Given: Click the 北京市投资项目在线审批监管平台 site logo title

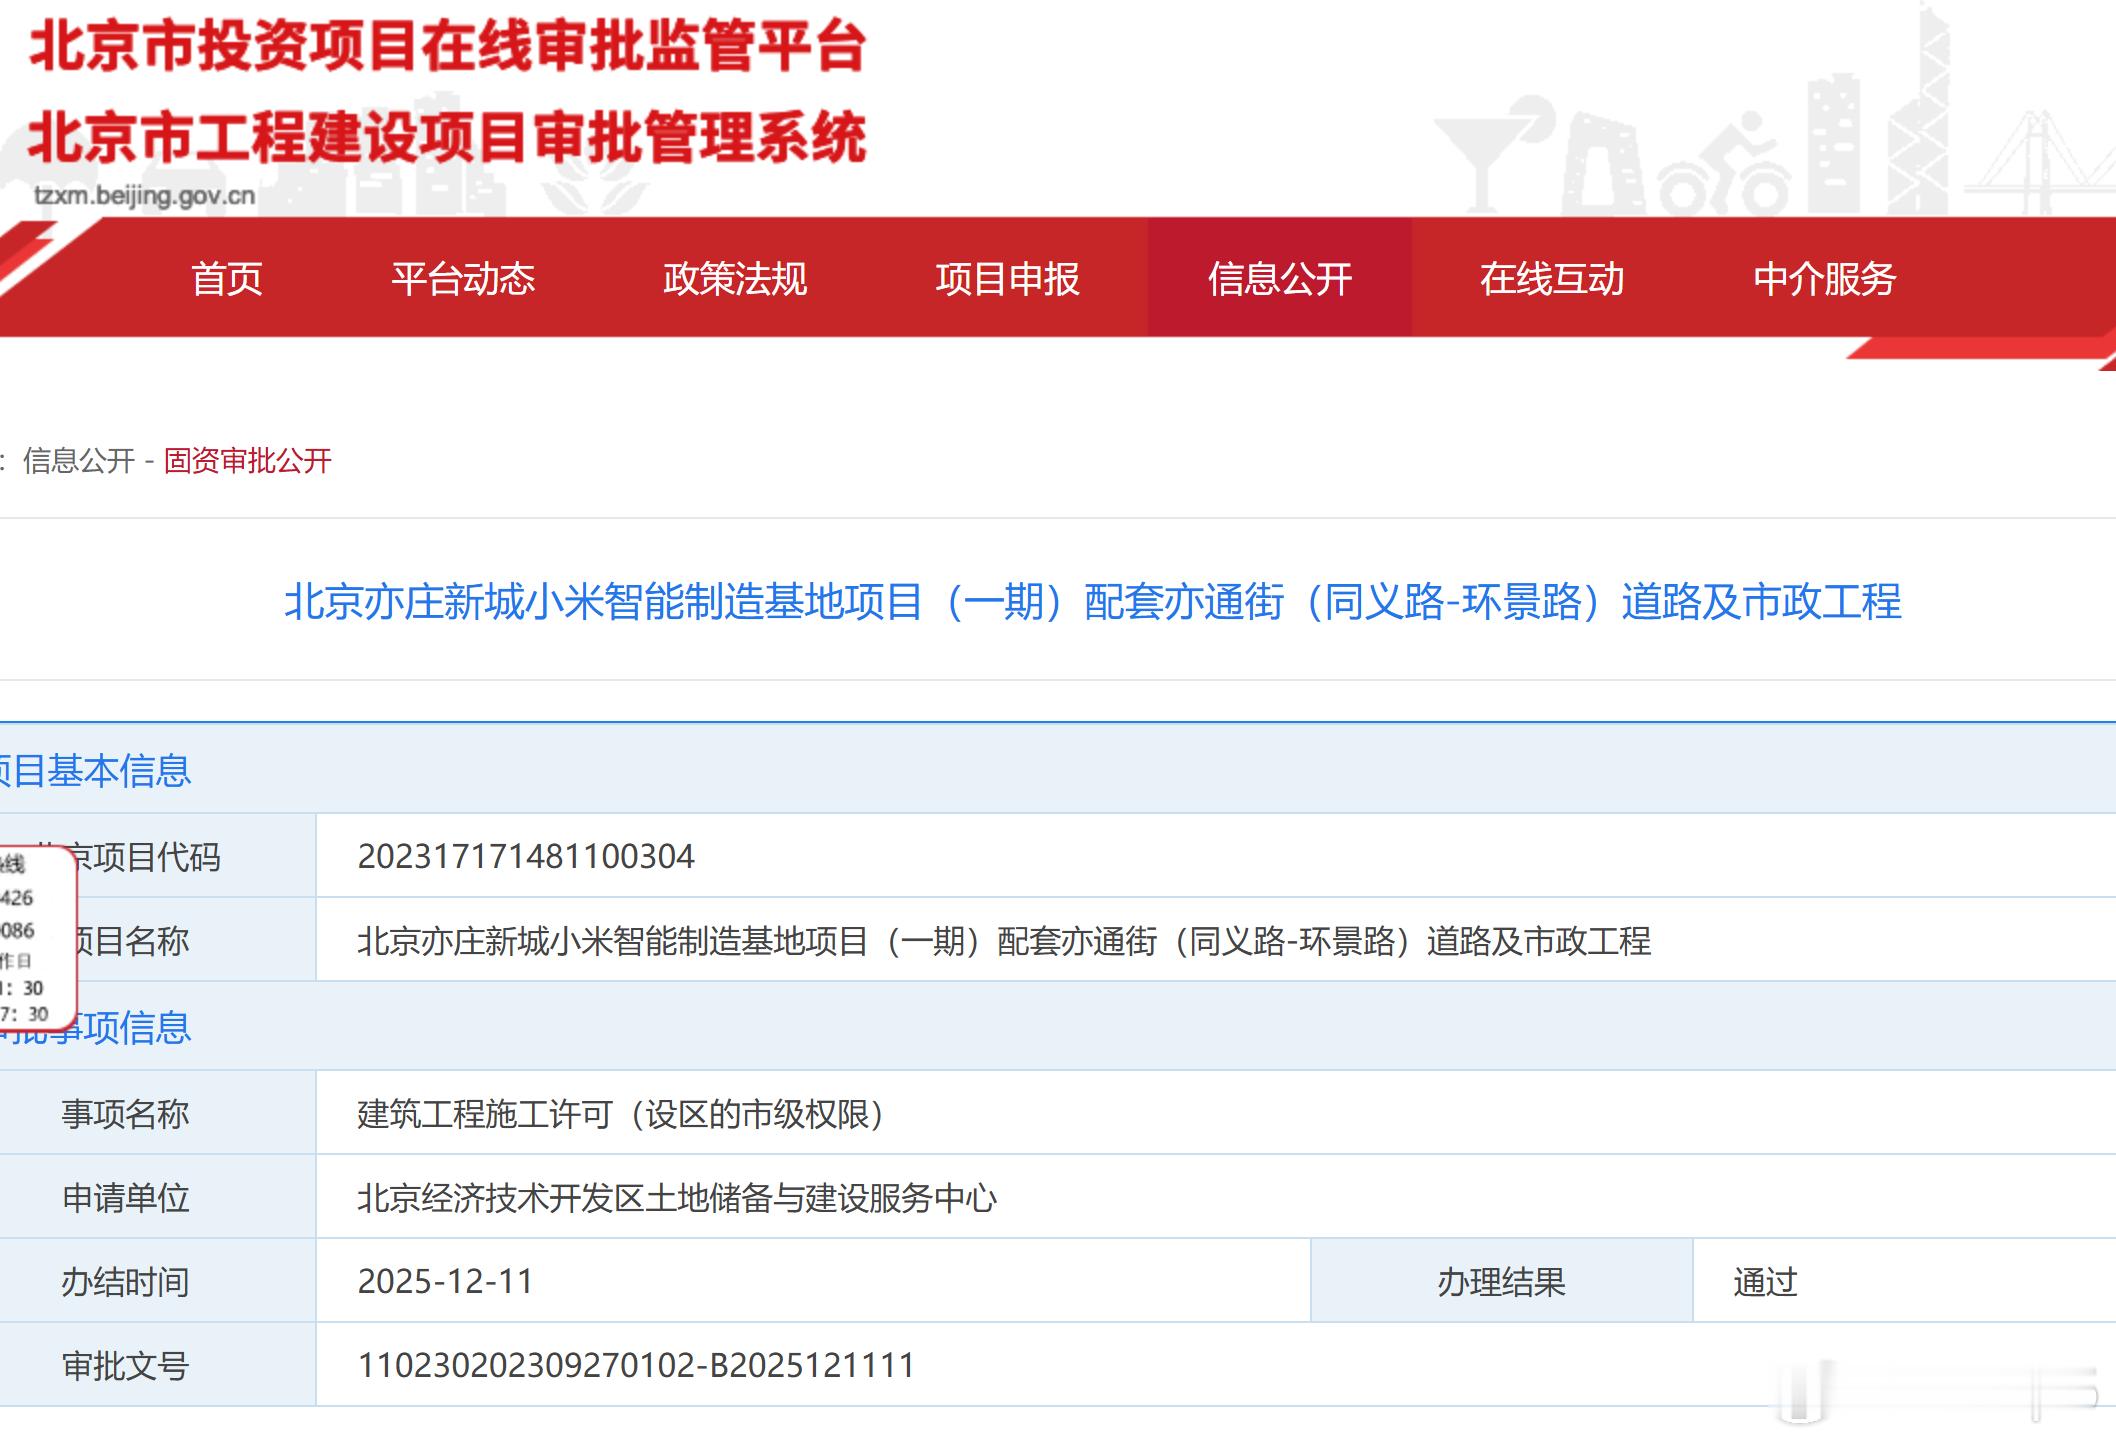Looking at the screenshot, I should point(447,47).
